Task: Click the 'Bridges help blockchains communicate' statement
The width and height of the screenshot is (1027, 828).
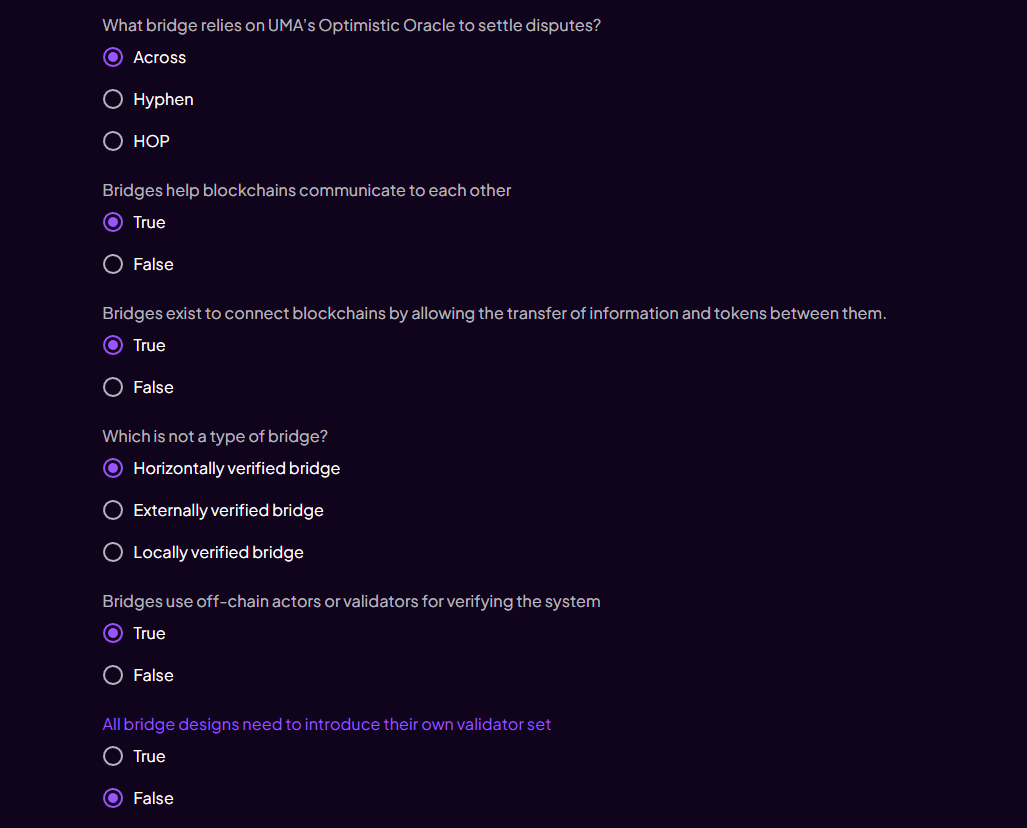Action: (307, 191)
